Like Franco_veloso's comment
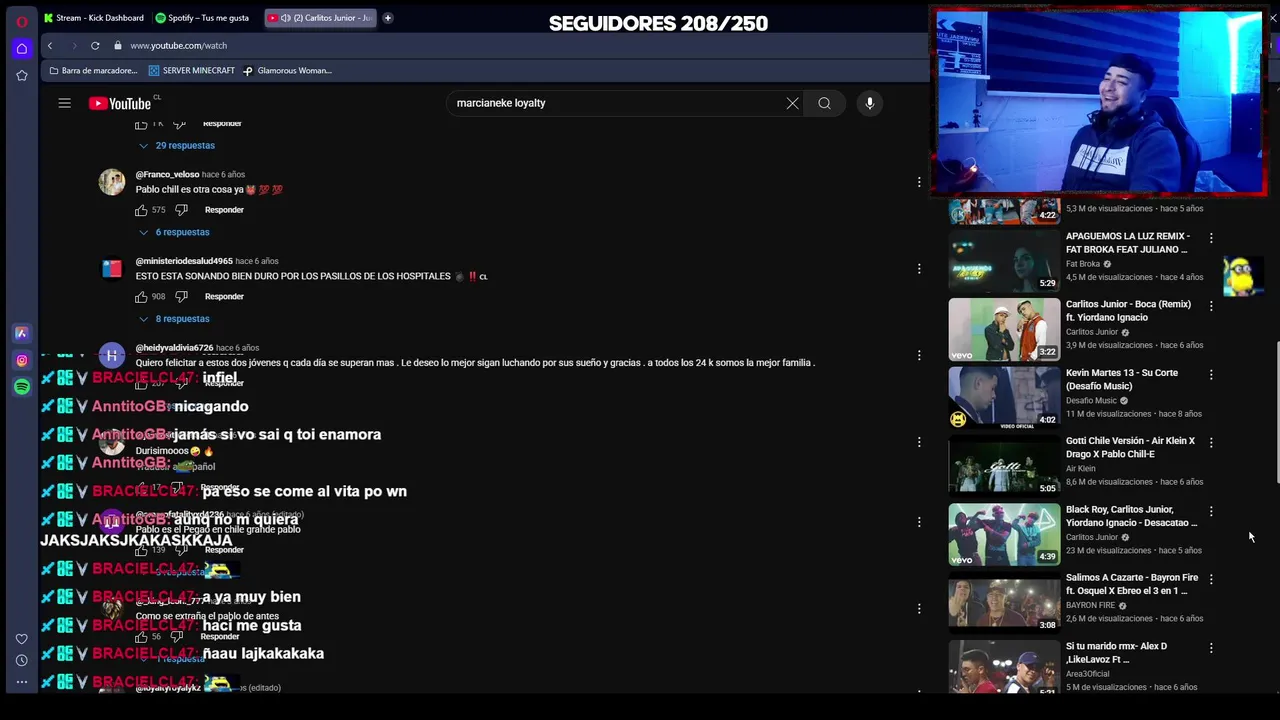1280x720 pixels. pyautogui.click(x=141, y=210)
